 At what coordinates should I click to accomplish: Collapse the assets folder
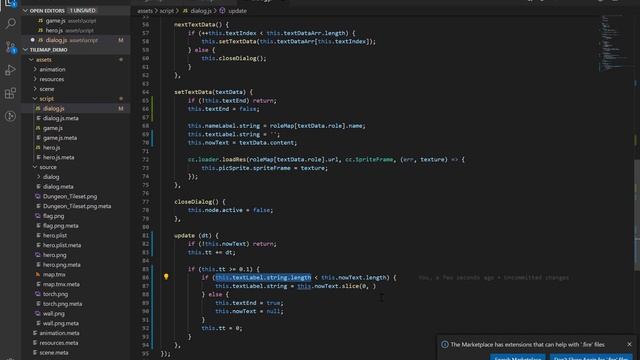point(31,60)
